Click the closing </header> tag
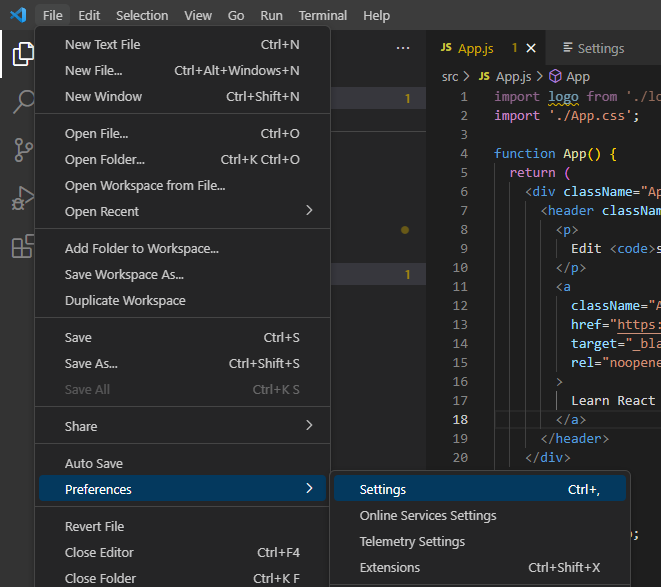This screenshot has width=661, height=587. [x=575, y=439]
